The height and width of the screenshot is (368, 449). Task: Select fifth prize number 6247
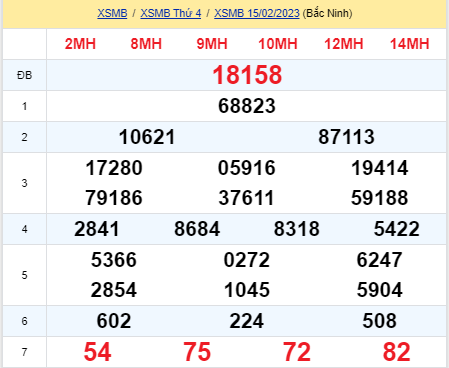(379, 260)
